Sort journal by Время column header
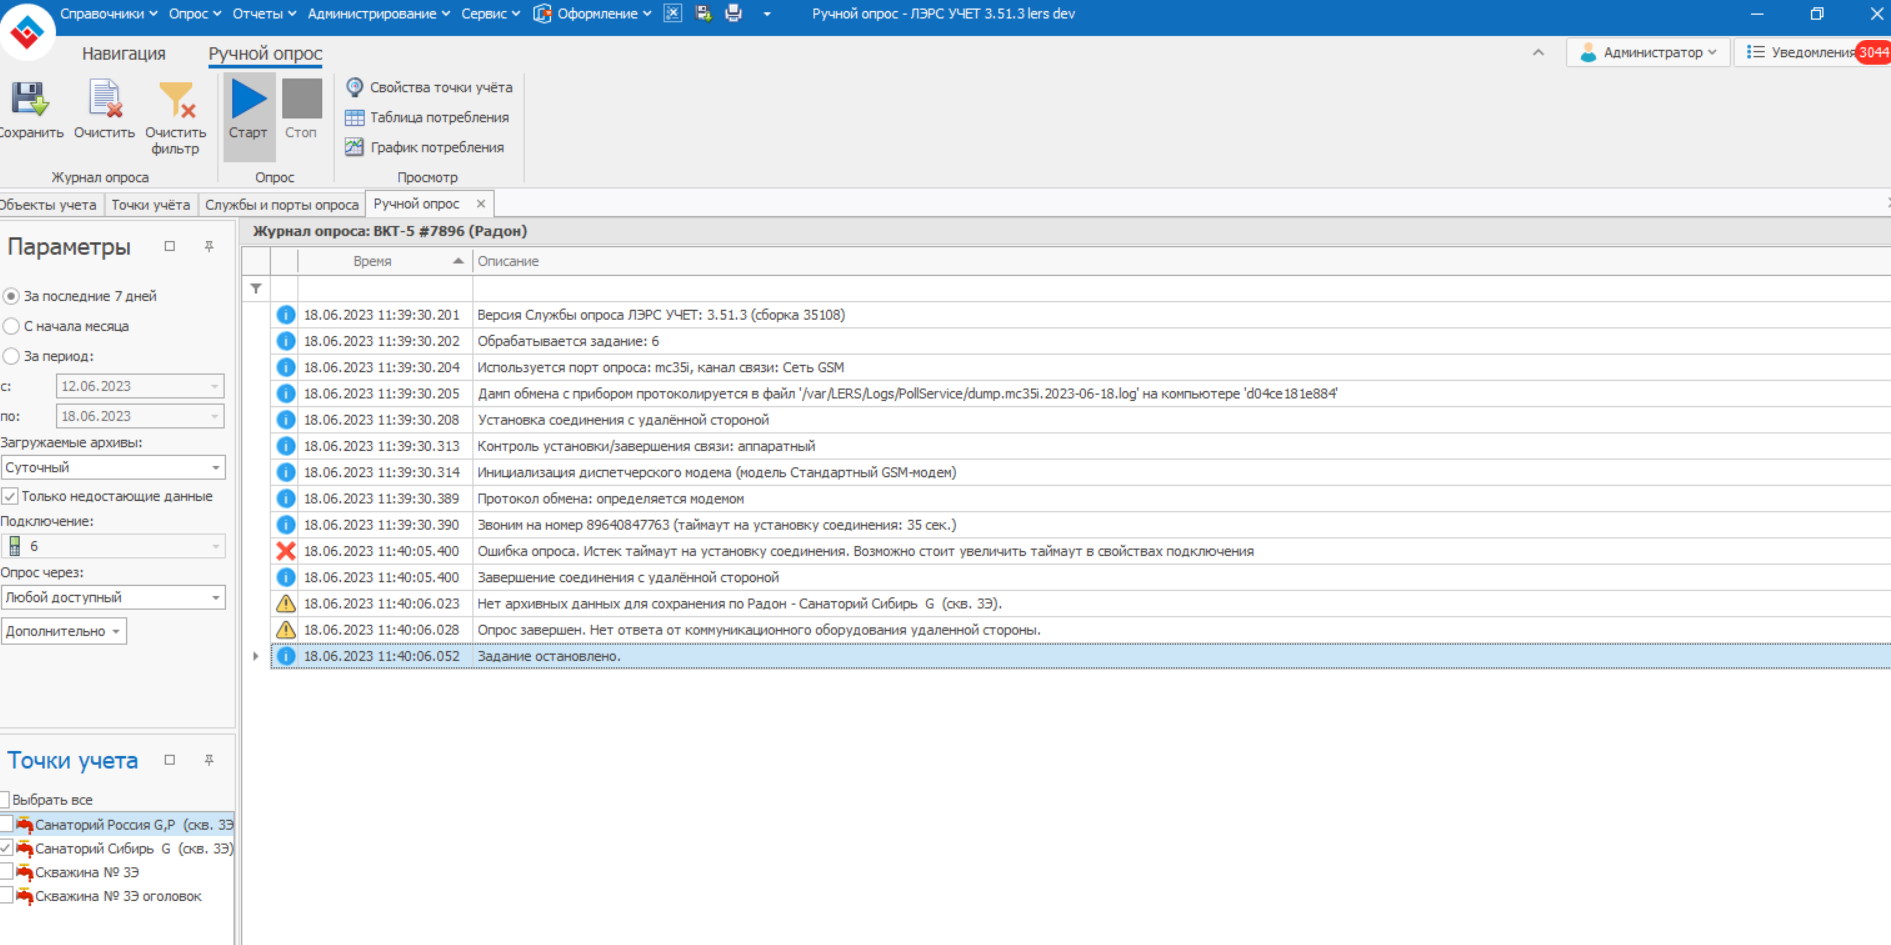This screenshot has width=1891, height=945. click(x=385, y=261)
